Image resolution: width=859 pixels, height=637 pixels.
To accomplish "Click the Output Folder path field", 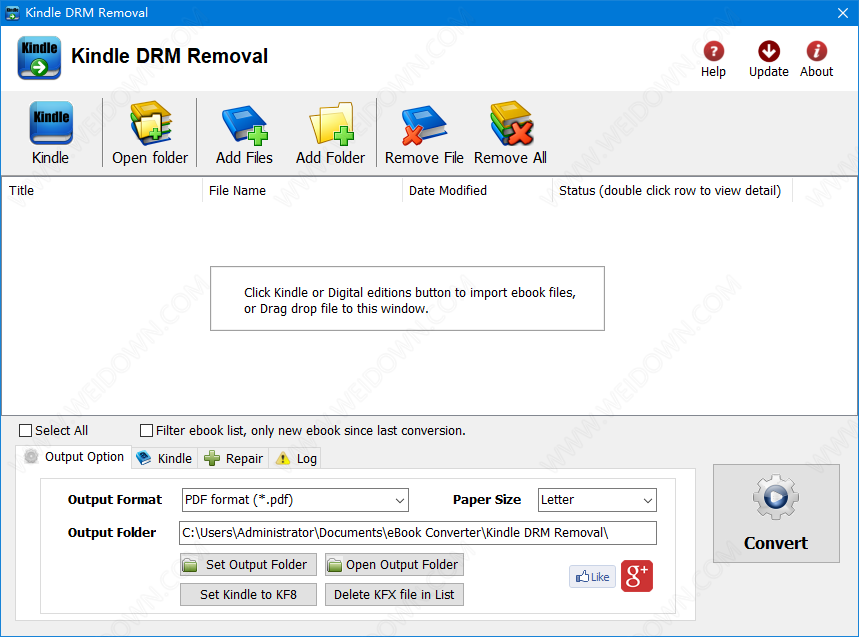I will tap(417, 533).
